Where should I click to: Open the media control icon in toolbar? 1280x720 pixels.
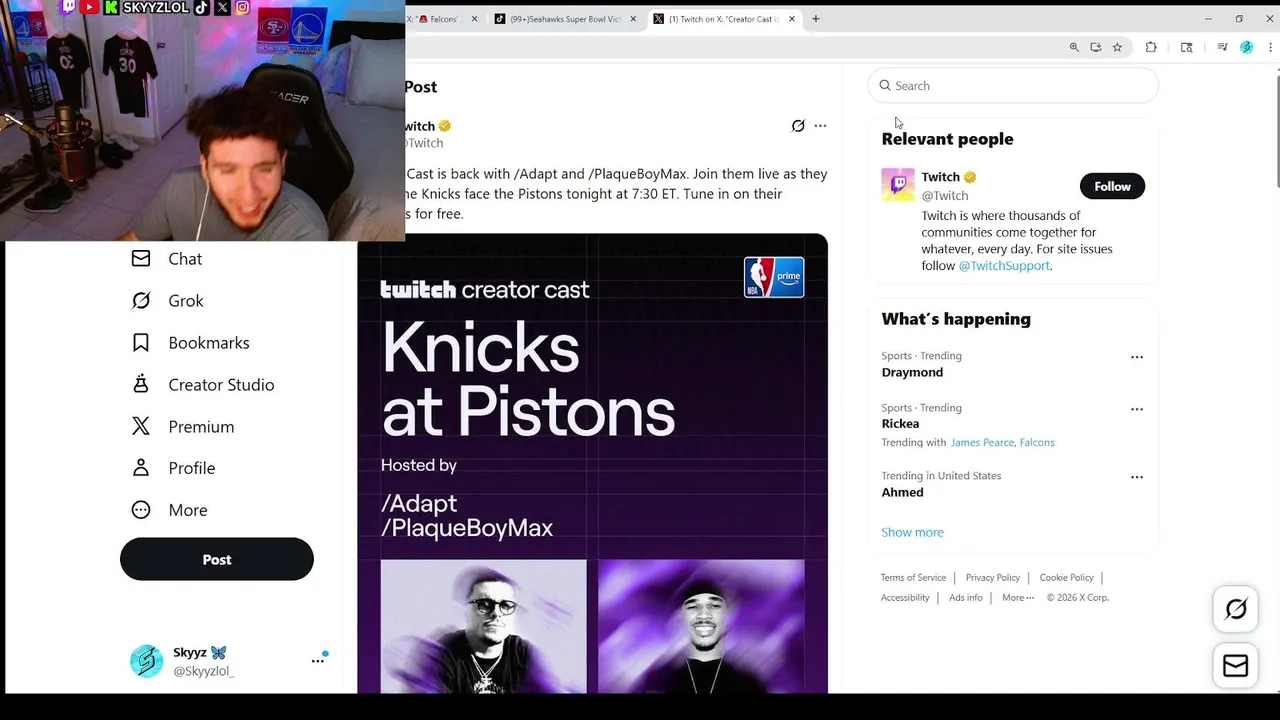point(1222,47)
